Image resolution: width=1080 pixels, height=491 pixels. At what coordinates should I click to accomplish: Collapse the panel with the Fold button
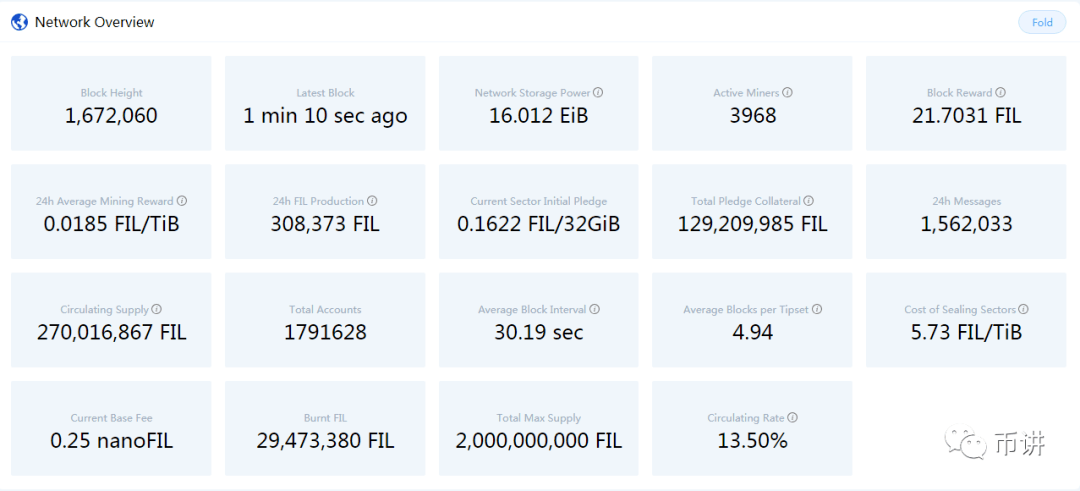click(1042, 23)
